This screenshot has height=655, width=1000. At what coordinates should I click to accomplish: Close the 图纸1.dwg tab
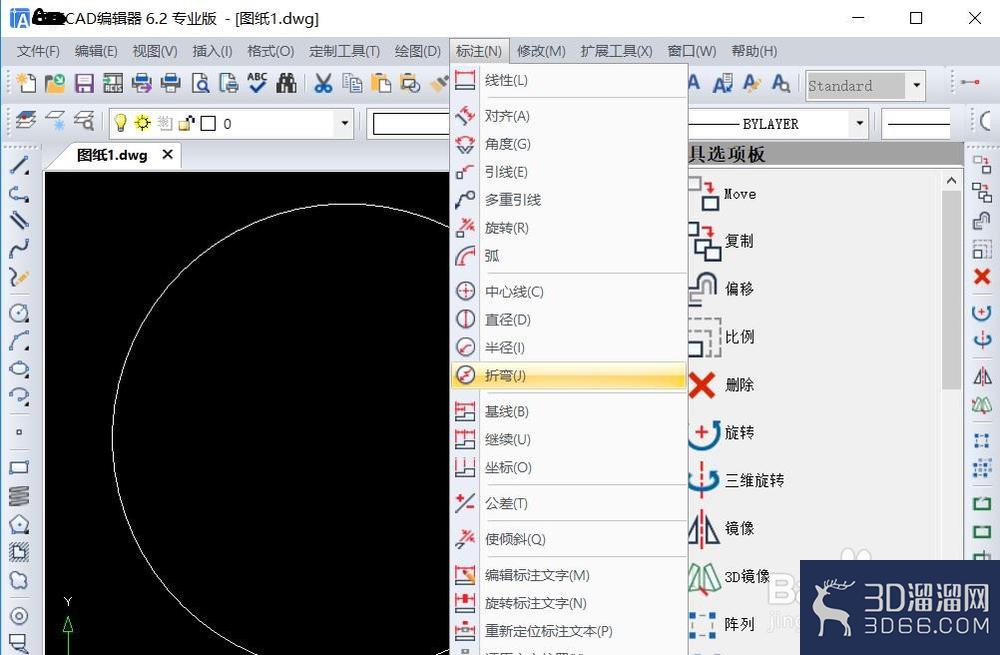click(x=168, y=154)
